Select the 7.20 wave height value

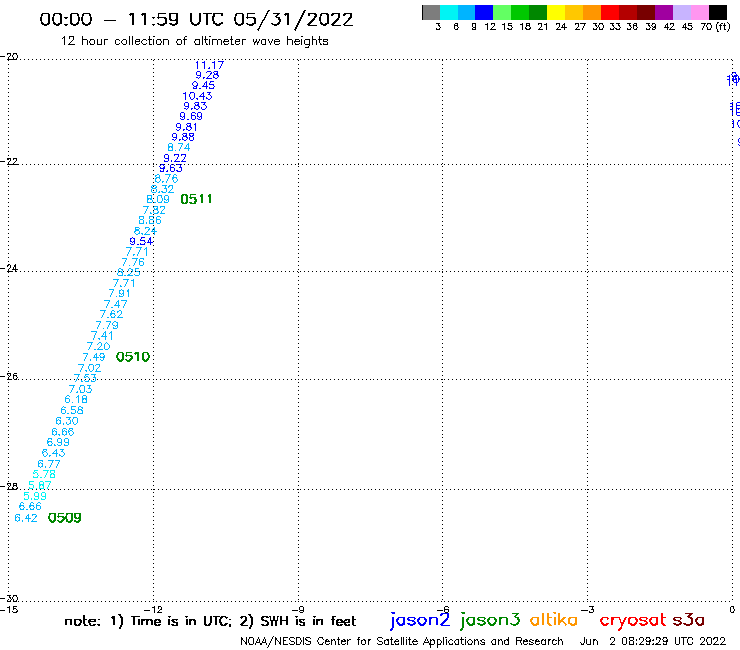[99, 346]
